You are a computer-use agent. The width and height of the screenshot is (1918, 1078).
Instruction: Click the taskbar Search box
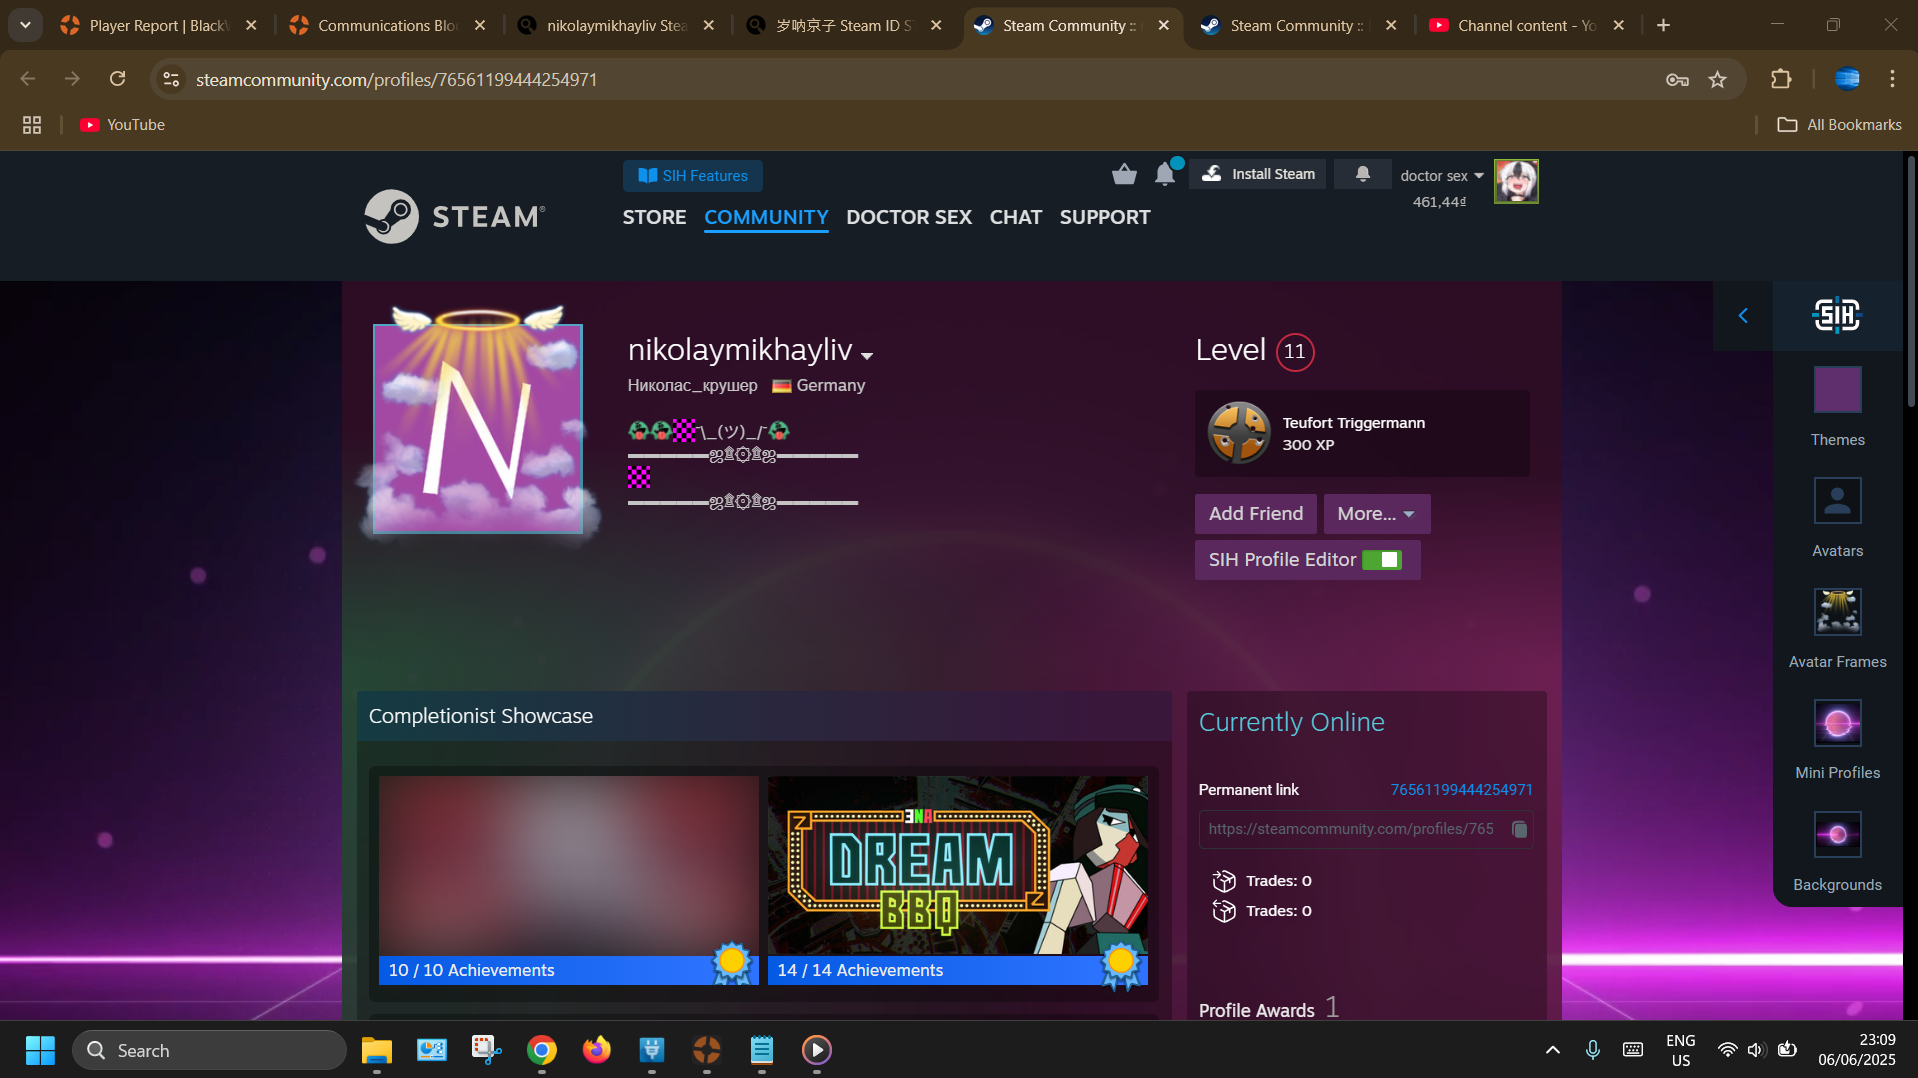[209, 1050]
